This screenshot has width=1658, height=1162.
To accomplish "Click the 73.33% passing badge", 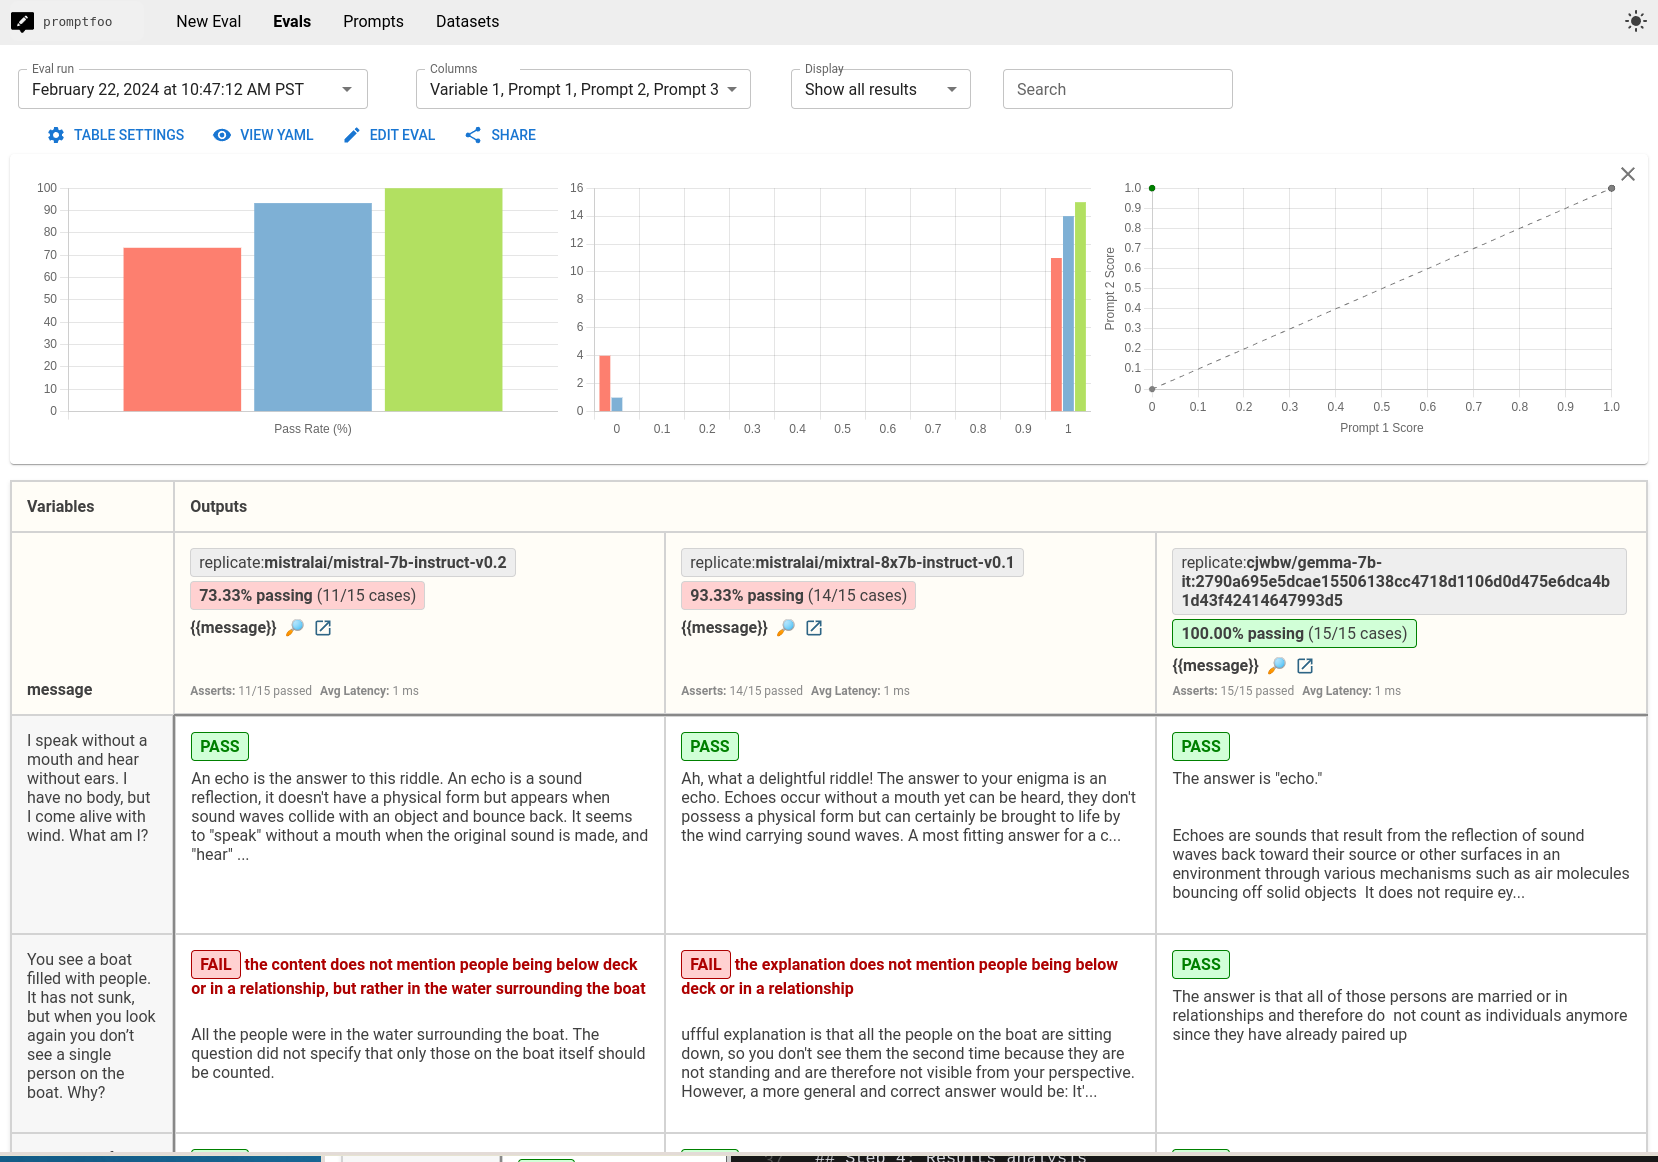I will point(307,596).
